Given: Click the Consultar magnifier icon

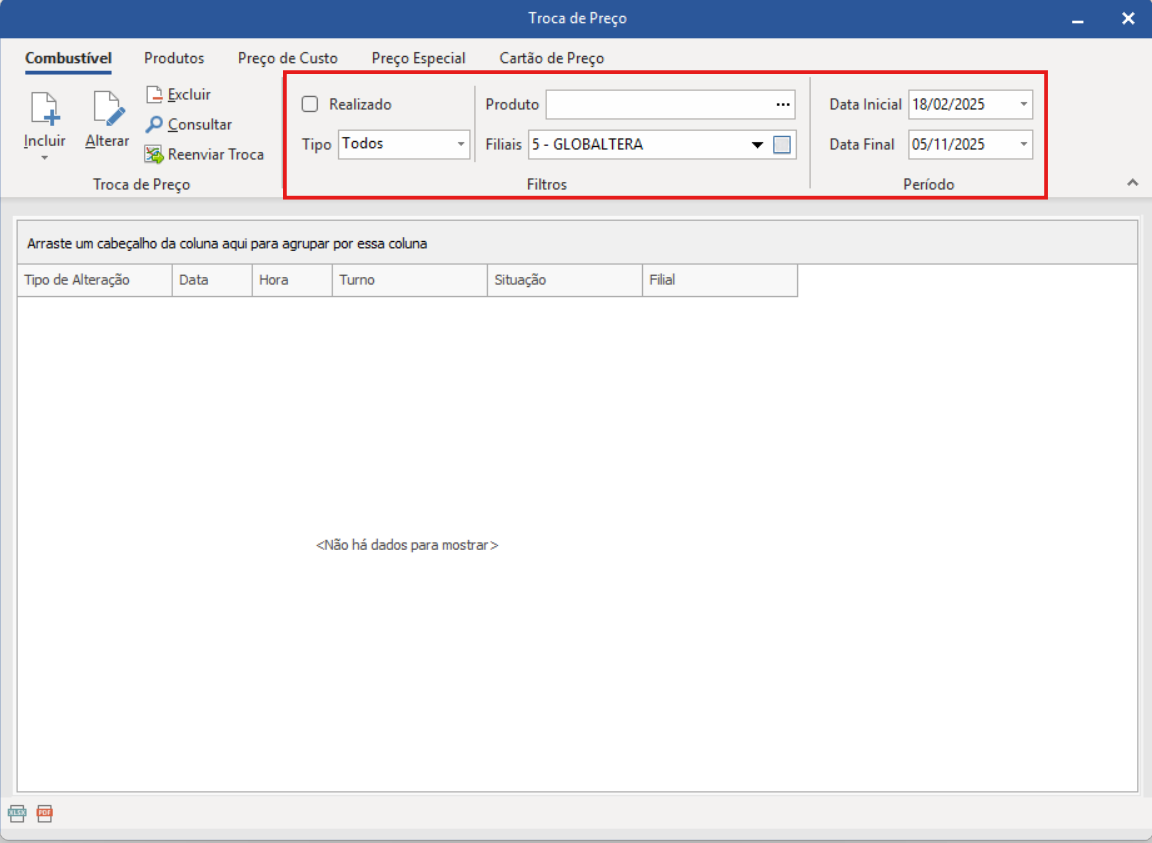Looking at the screenshot, I should tap(154, 125).
